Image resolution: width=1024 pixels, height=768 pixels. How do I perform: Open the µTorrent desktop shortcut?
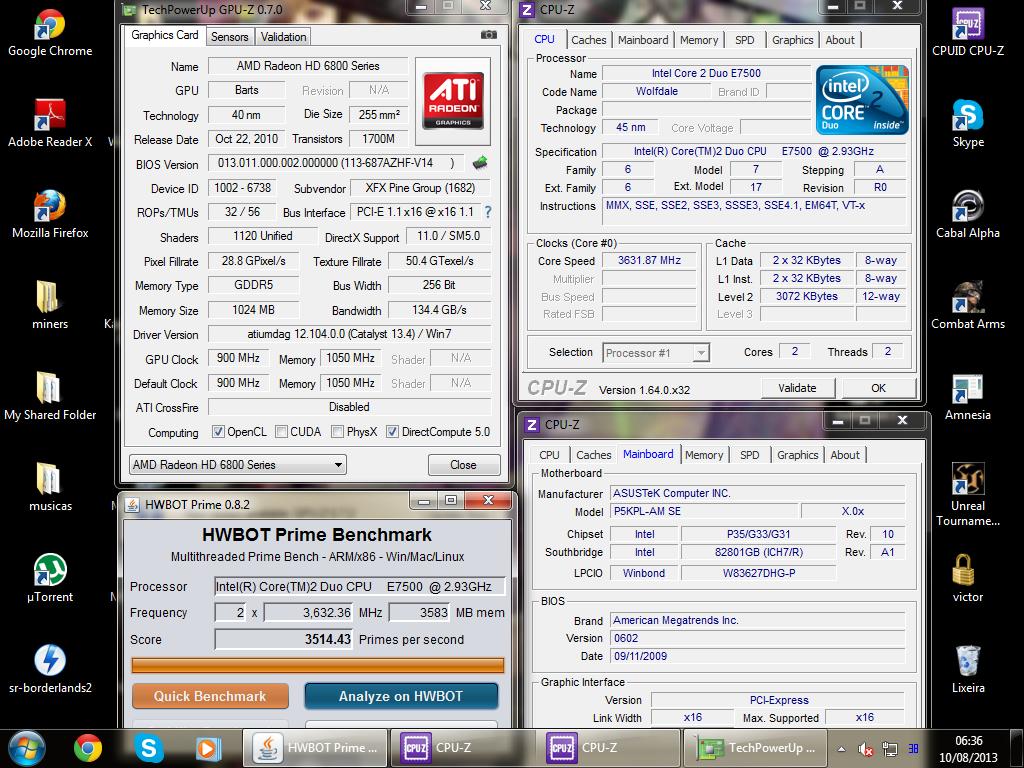[50, 577]
